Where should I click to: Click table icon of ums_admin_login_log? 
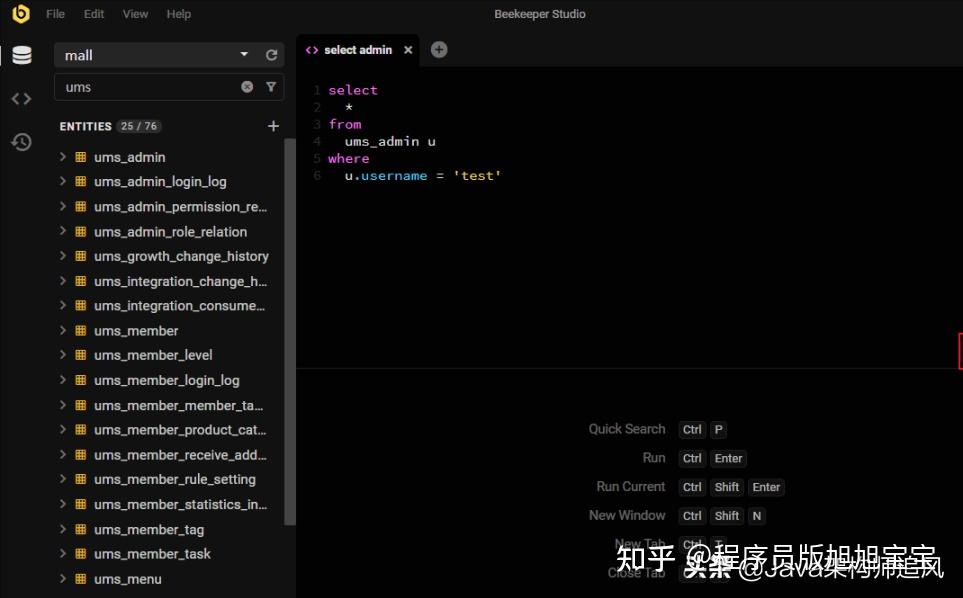80,181
